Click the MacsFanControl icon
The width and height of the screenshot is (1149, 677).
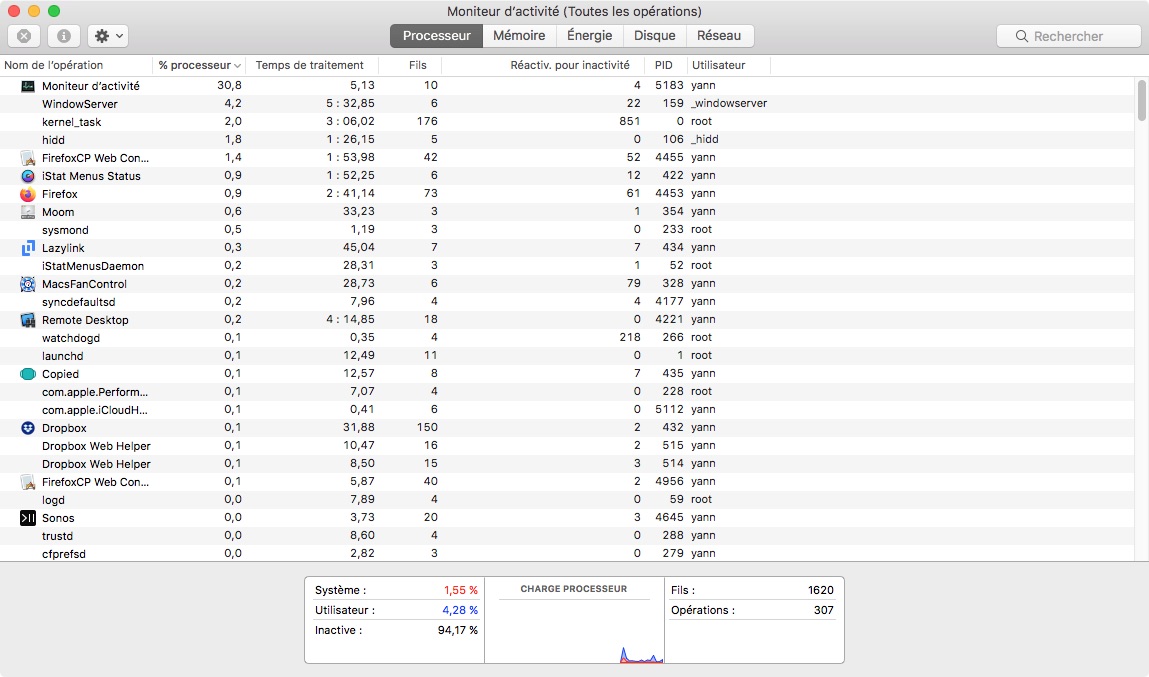[x=28, y=284]
